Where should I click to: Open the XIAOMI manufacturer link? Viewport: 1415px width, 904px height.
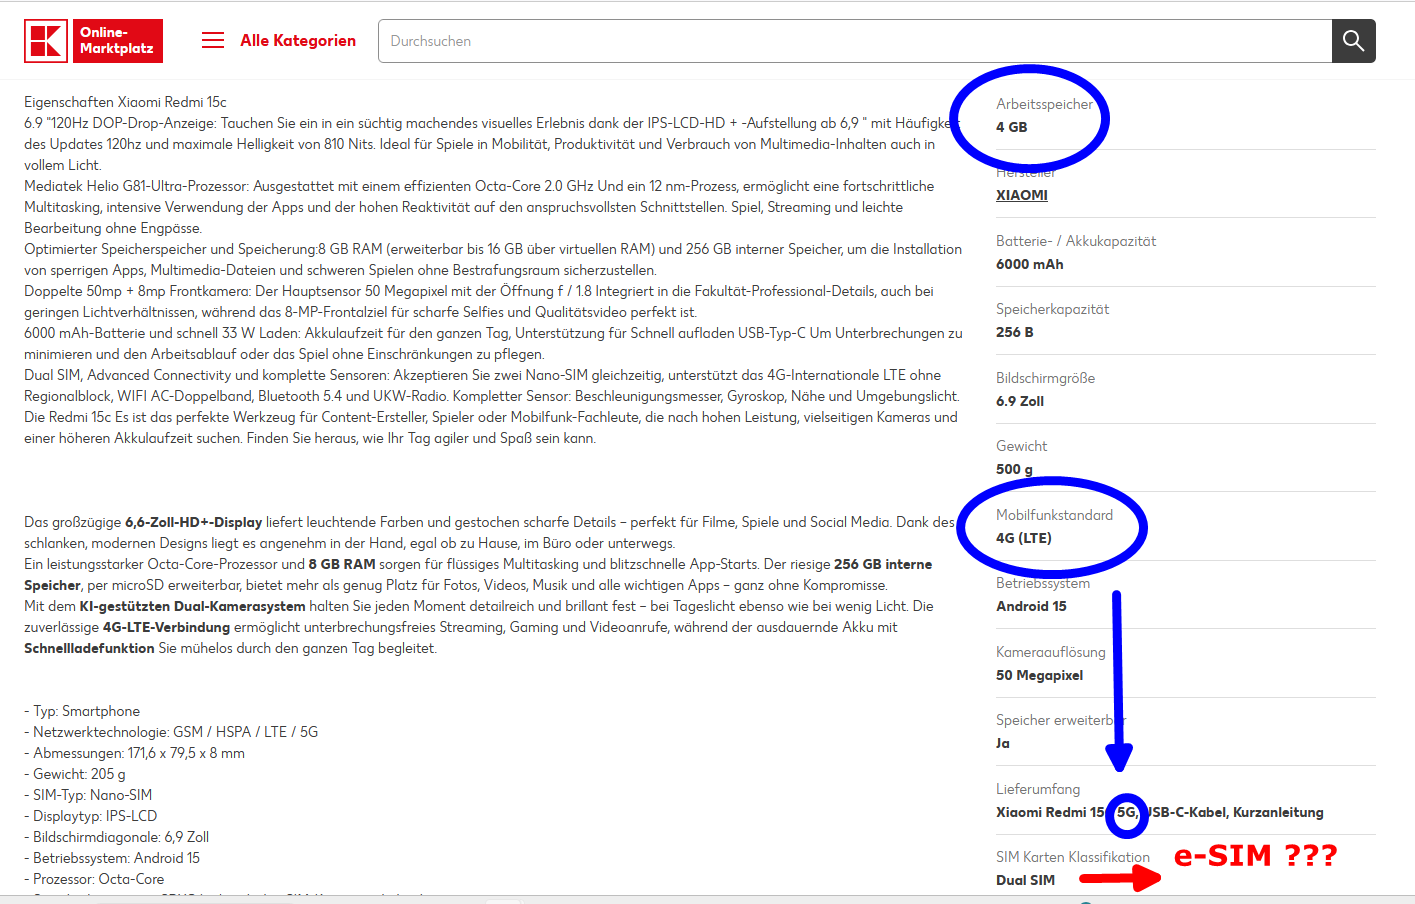1022,195
